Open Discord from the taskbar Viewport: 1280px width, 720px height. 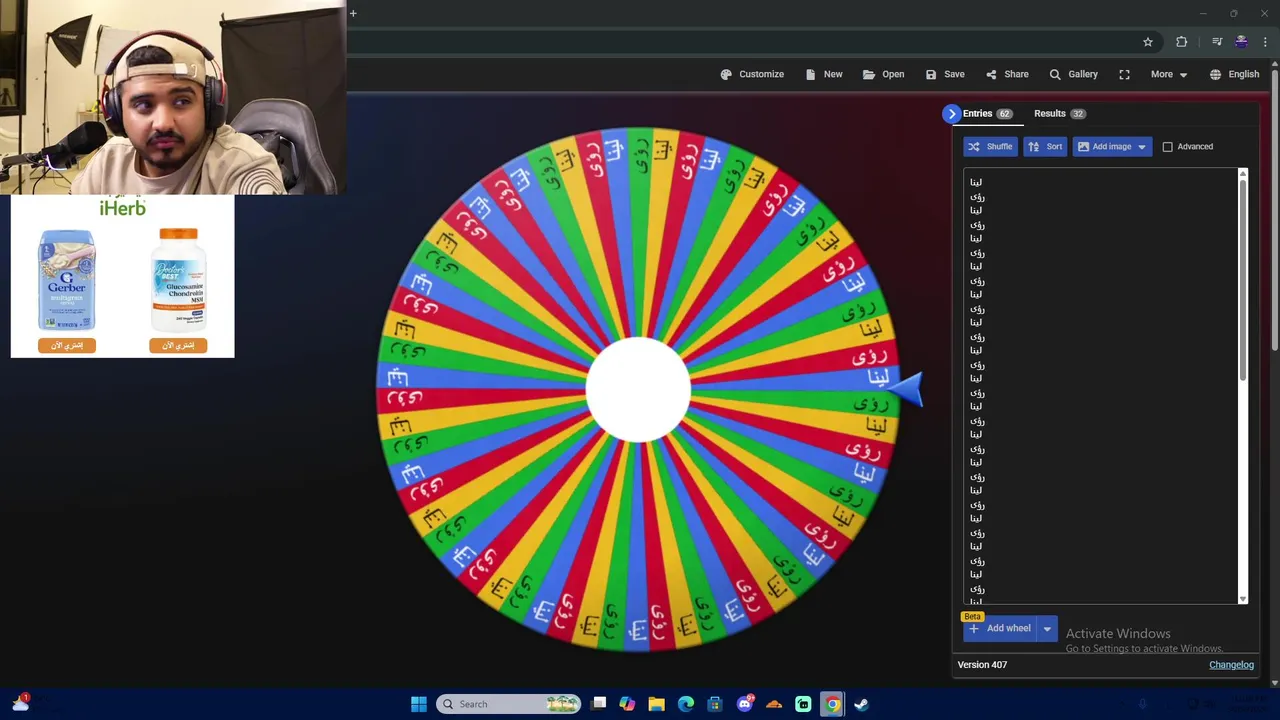[745, 704]
